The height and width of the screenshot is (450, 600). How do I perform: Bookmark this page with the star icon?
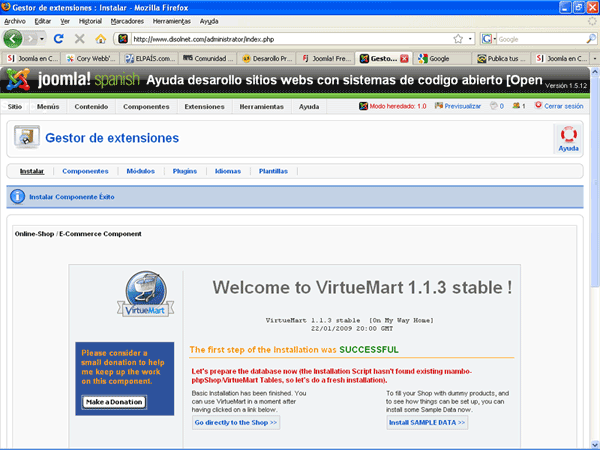458,39
